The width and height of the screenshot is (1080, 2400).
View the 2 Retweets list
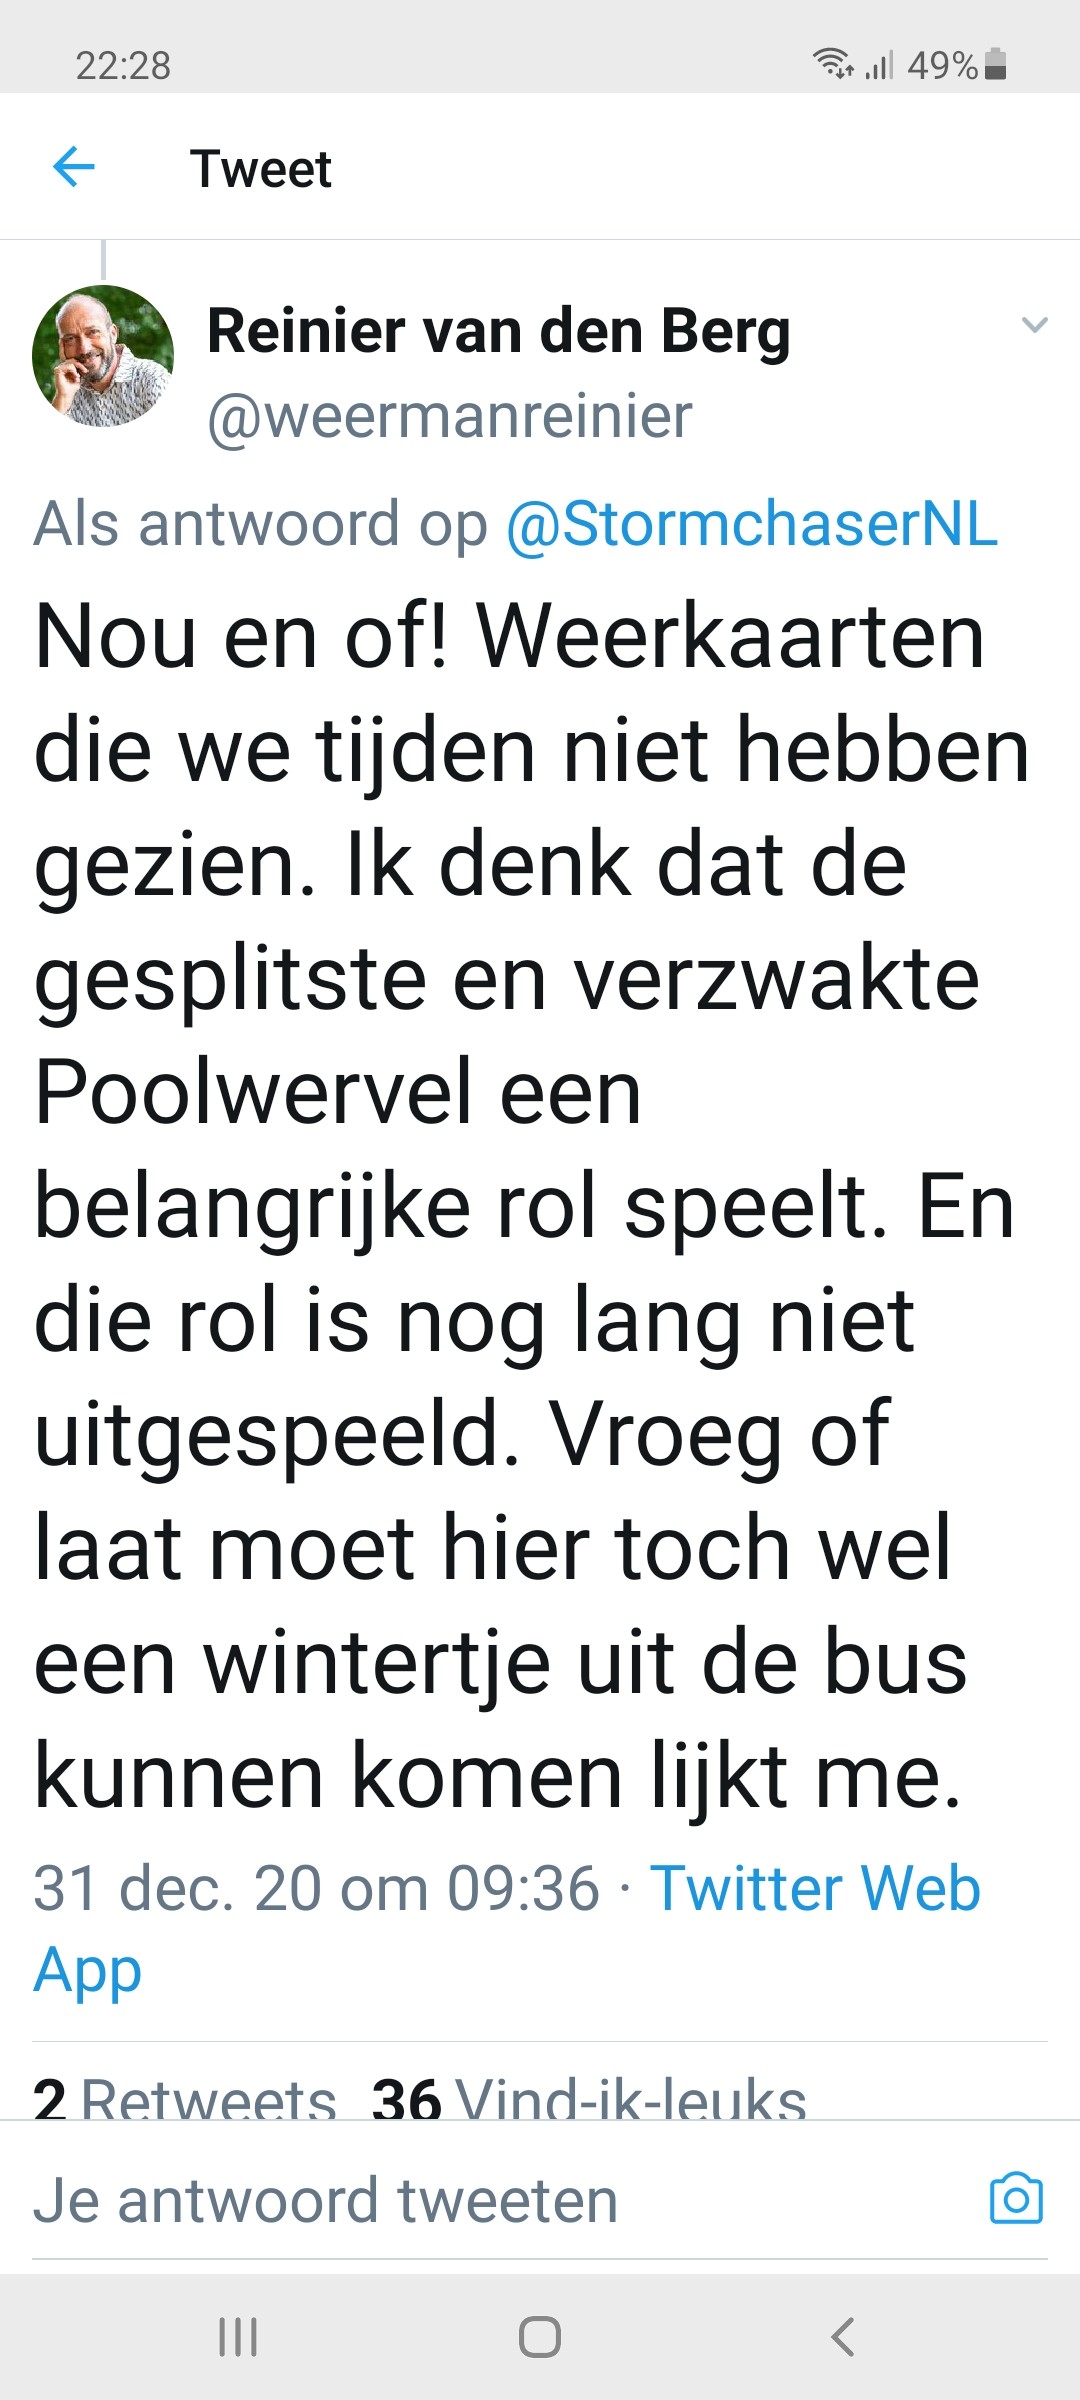[x=185, y=2098]
